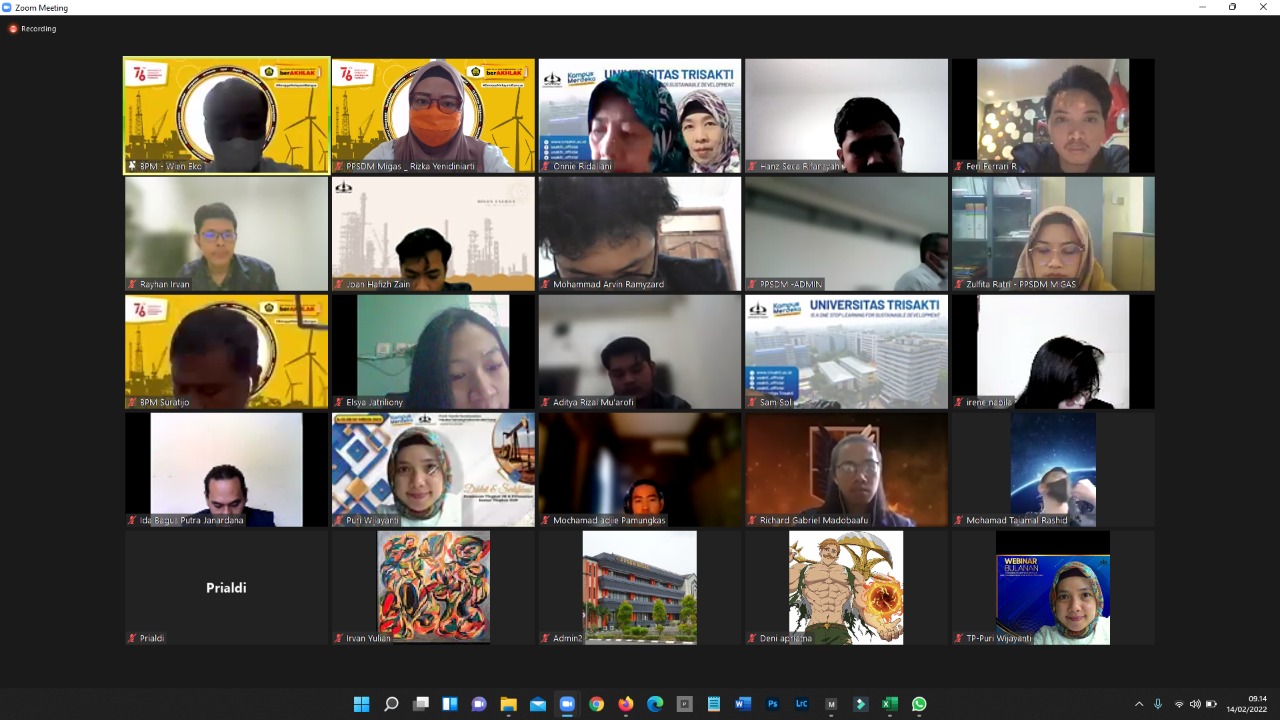Select the Universitas Trisakti Sam Sol video tile
The image size is (1280, 720).
[846, 351]
